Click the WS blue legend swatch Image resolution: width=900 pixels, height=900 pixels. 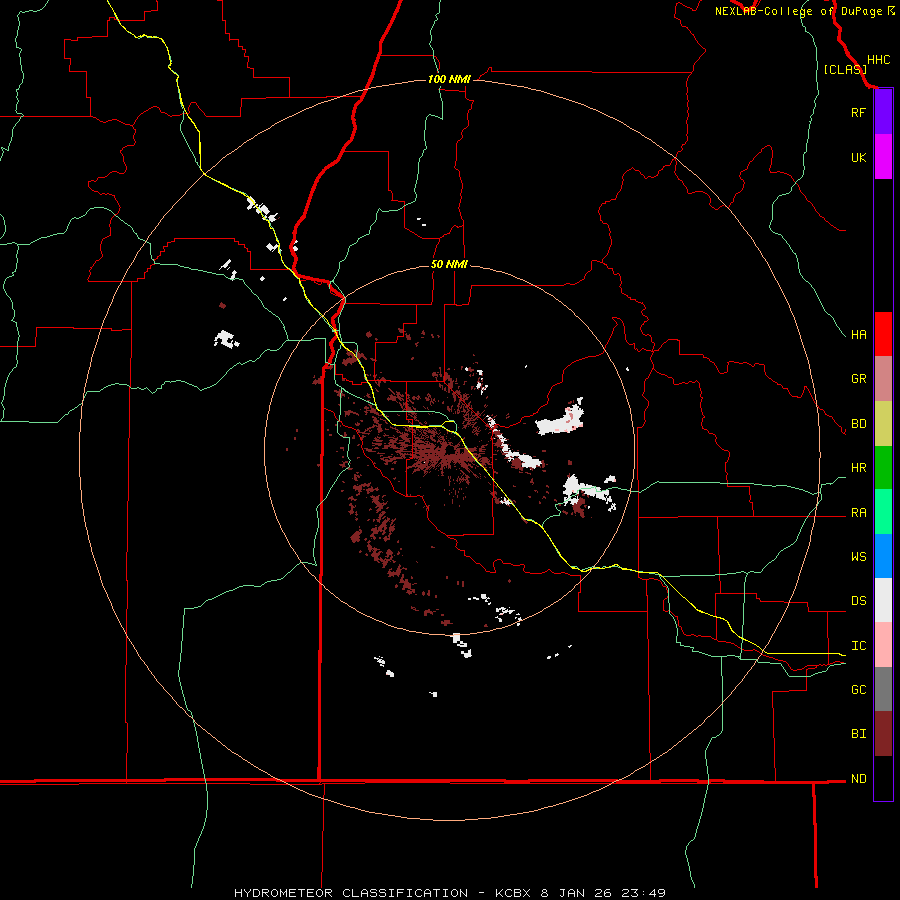[x=883, y=556]
